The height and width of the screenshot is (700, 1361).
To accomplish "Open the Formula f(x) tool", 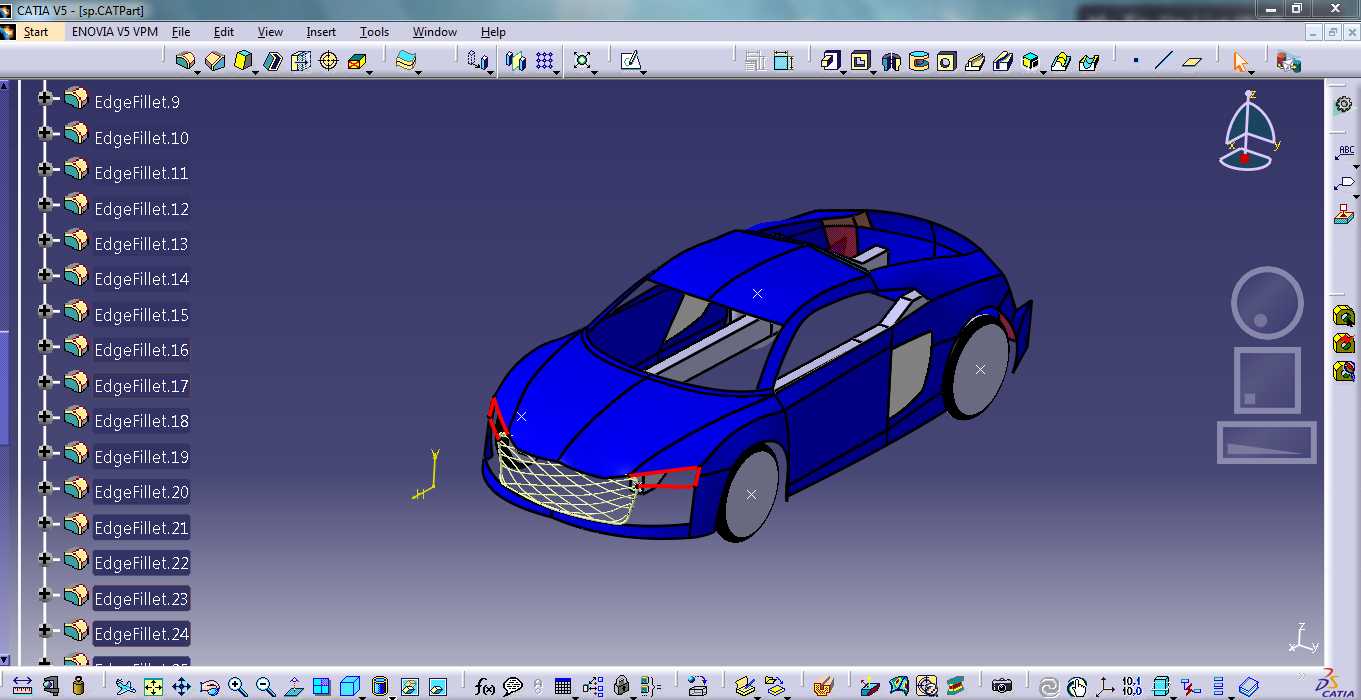I will click(485, 686).
